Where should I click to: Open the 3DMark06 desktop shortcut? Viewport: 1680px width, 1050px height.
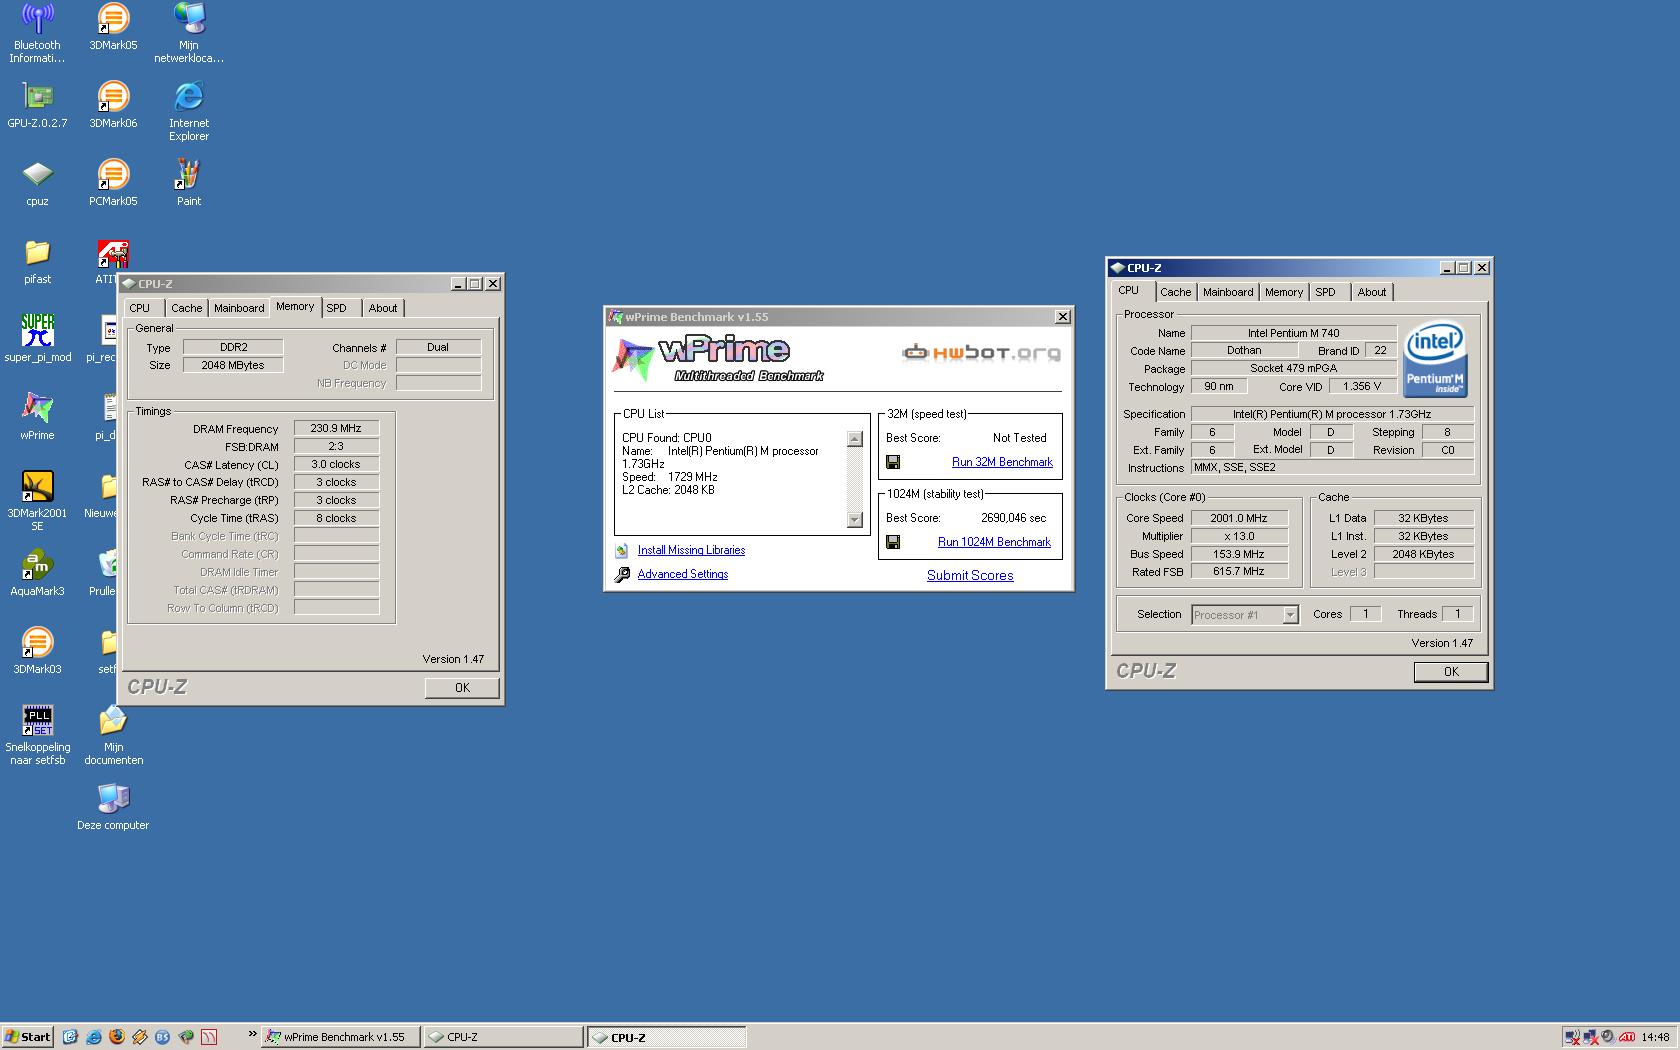click(113, 105)
